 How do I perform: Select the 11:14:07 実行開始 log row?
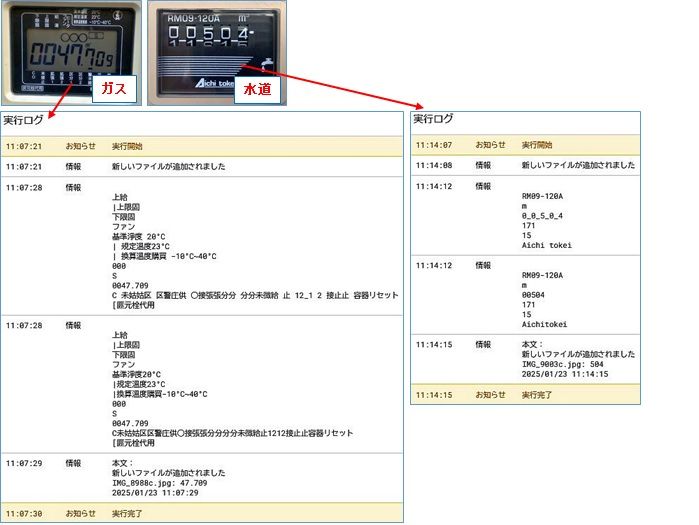(525, 145)
